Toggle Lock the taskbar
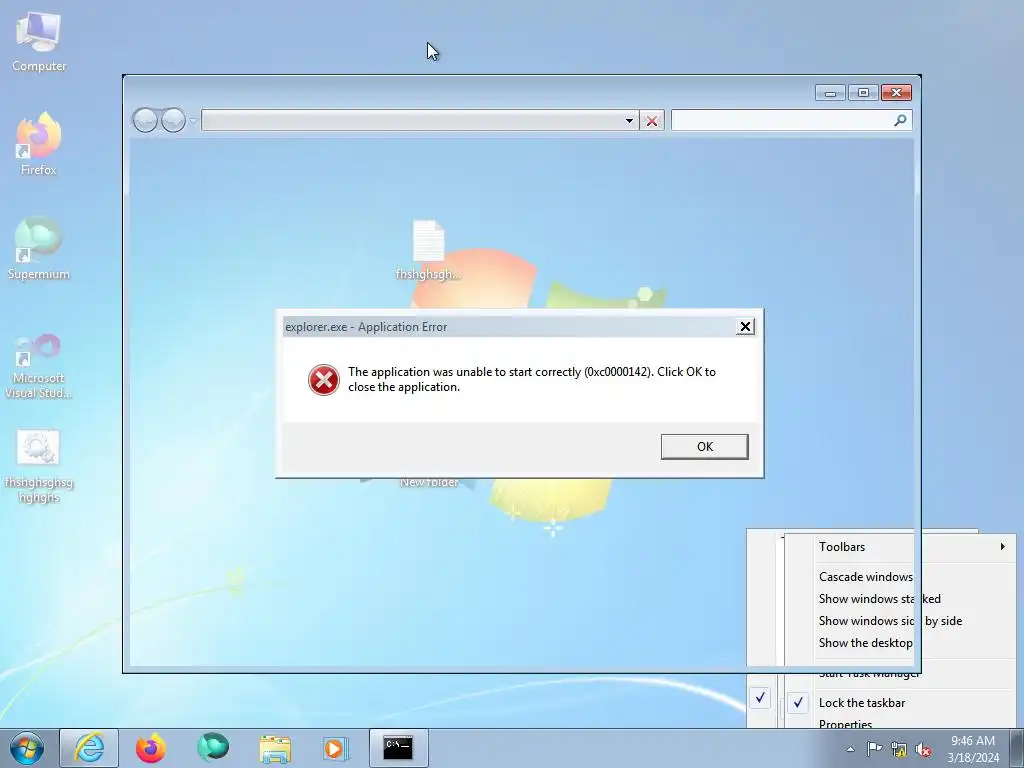Image resolution: width=1024 pixels, height=768 pixels. (901, 703)
